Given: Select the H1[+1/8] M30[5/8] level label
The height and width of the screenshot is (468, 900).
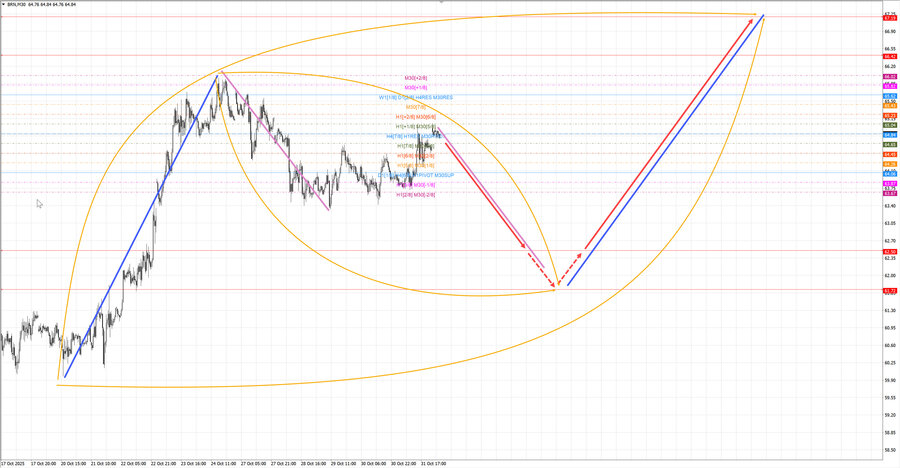Looking at the screenshot, I should click(x=416, y=126).
